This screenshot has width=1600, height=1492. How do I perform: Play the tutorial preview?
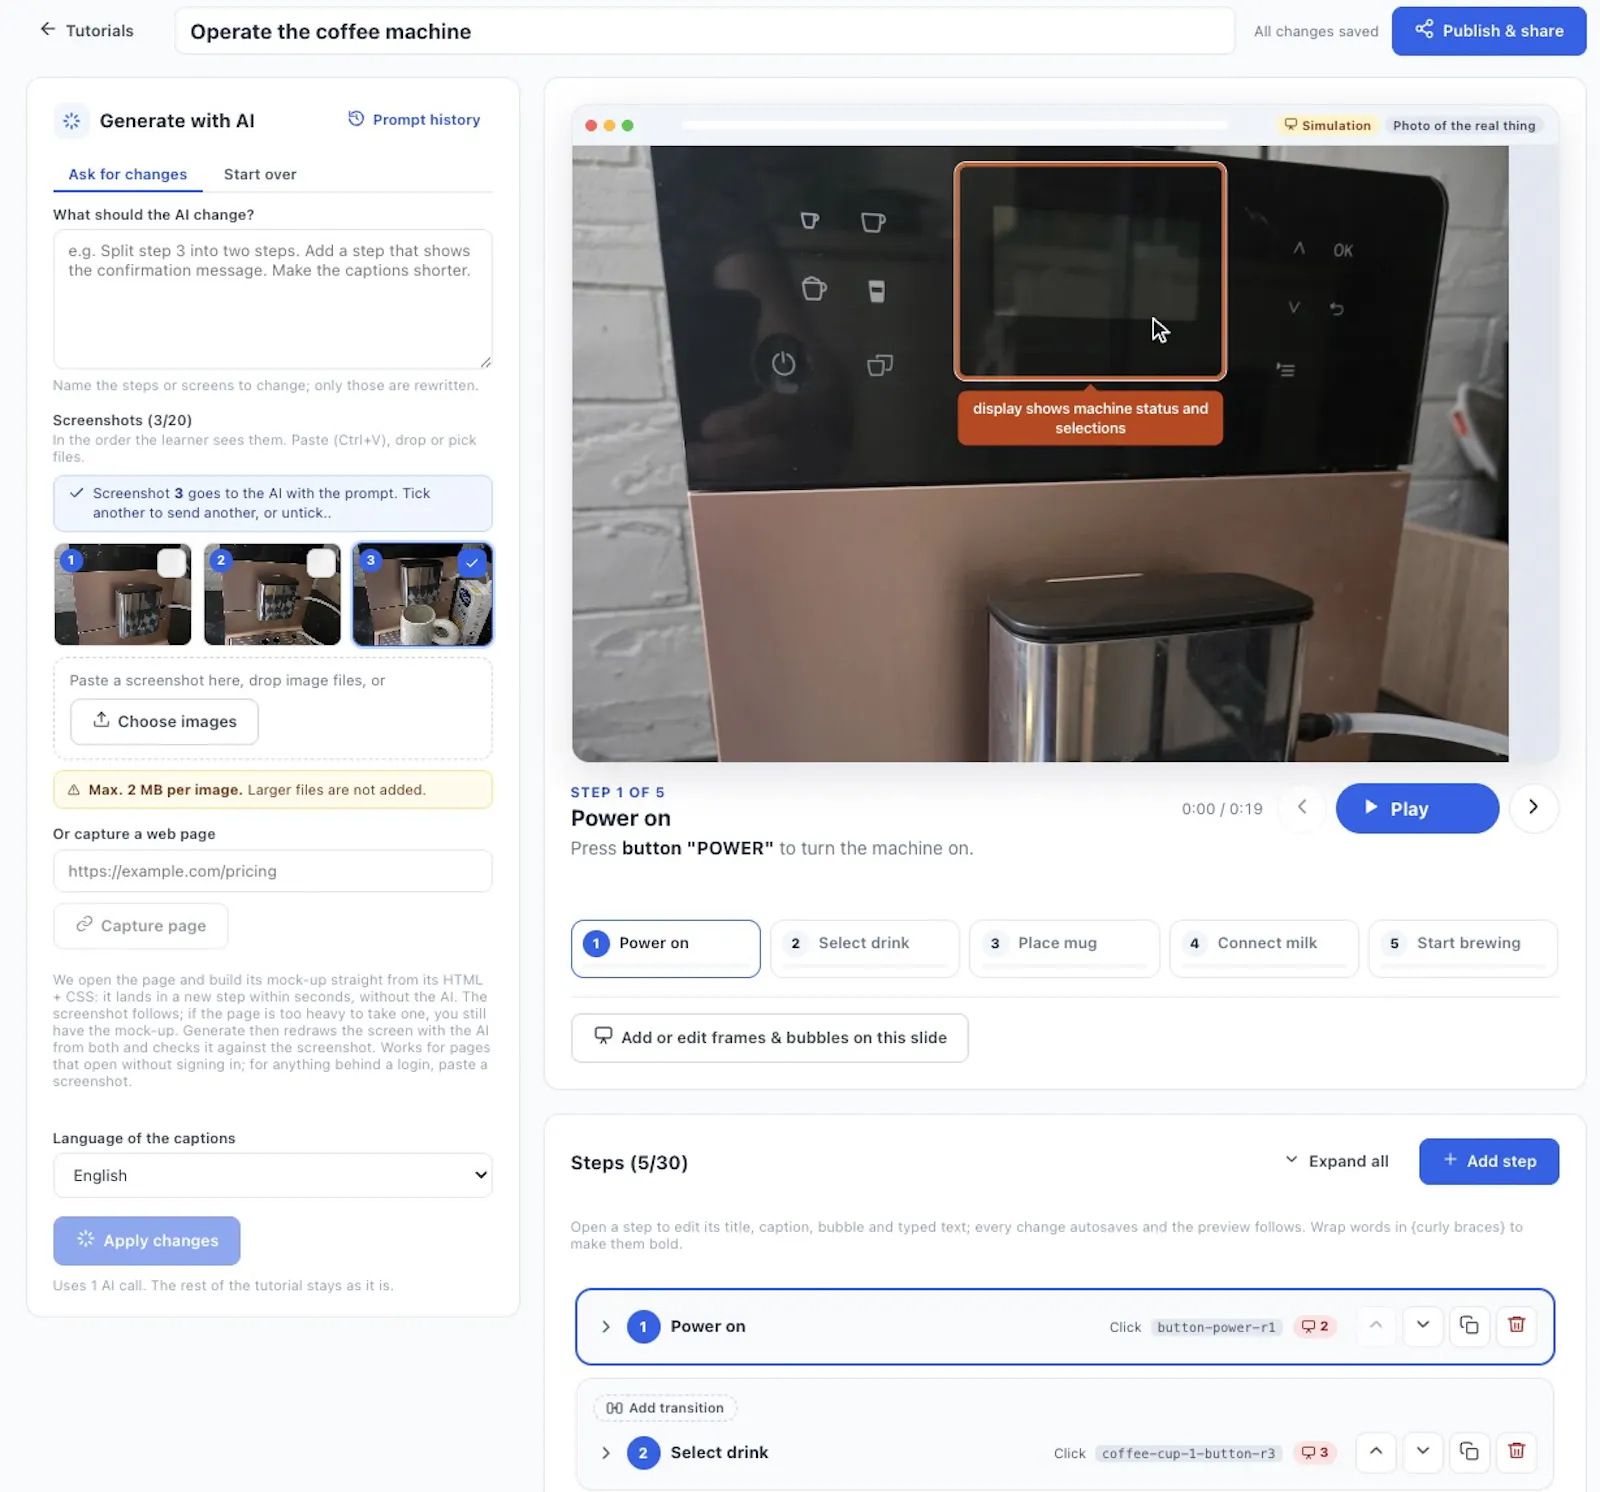1417,808
